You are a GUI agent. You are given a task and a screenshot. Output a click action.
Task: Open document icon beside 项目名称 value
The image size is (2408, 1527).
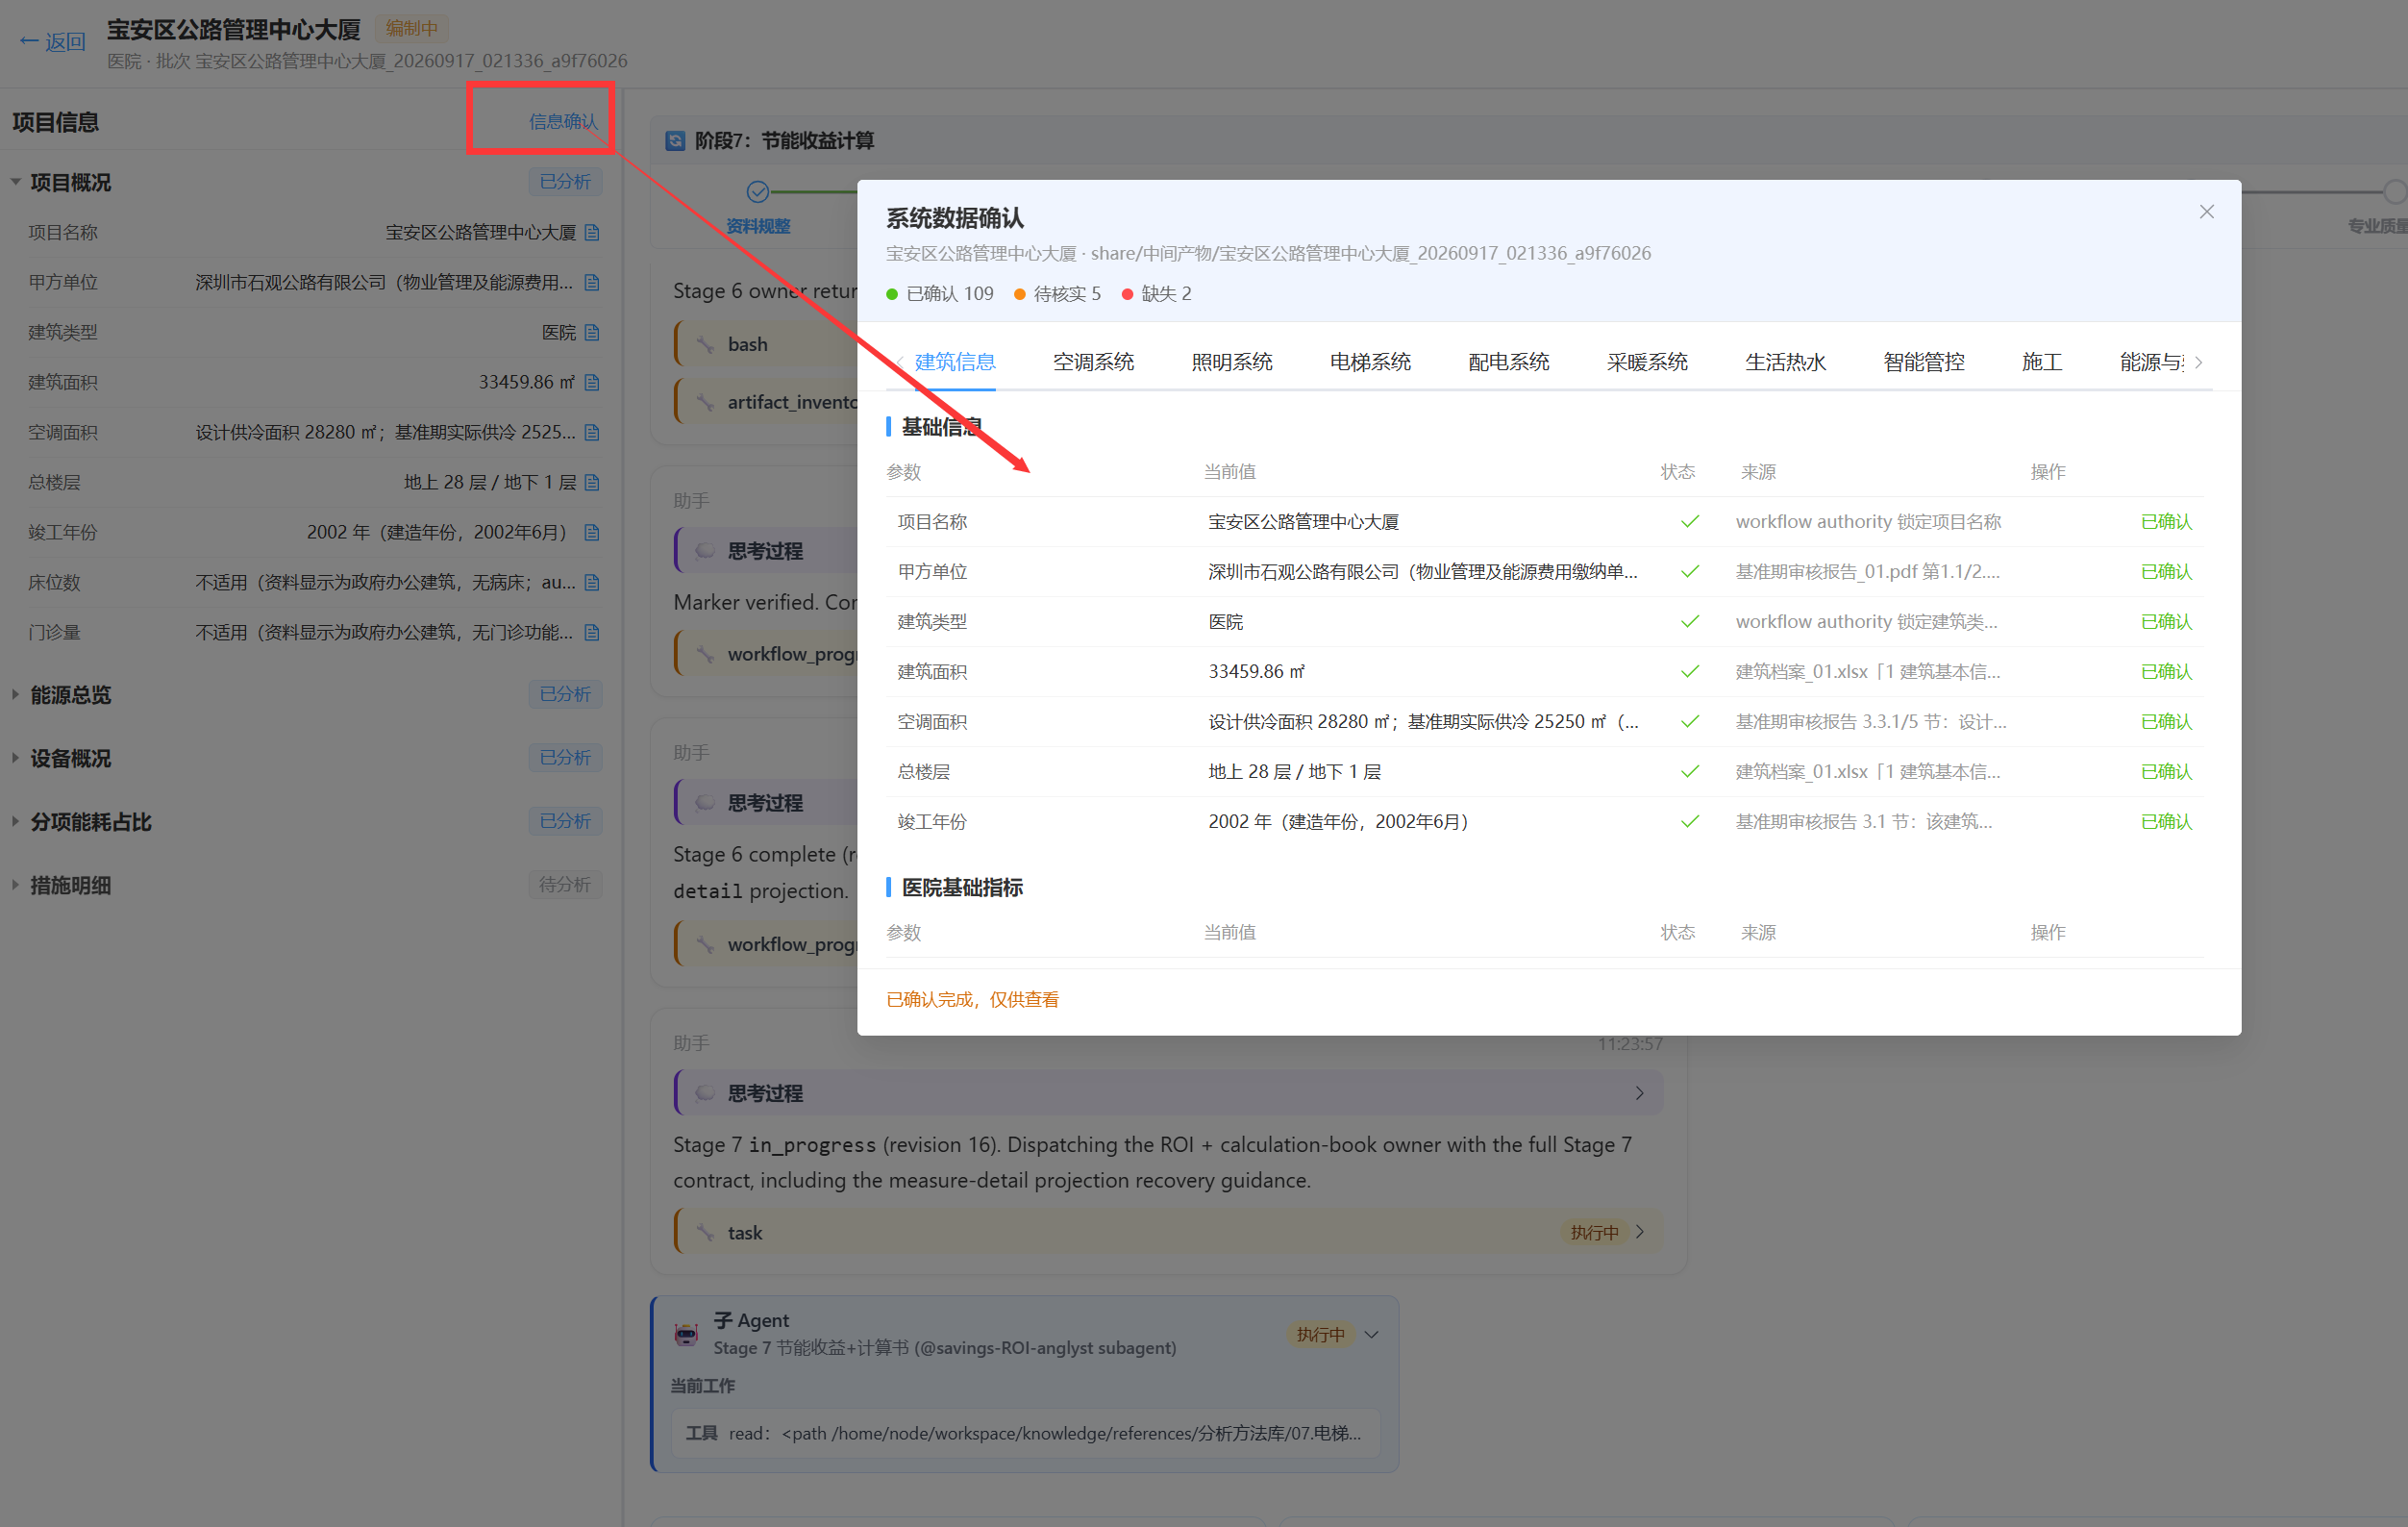click(x=592, y=232)
